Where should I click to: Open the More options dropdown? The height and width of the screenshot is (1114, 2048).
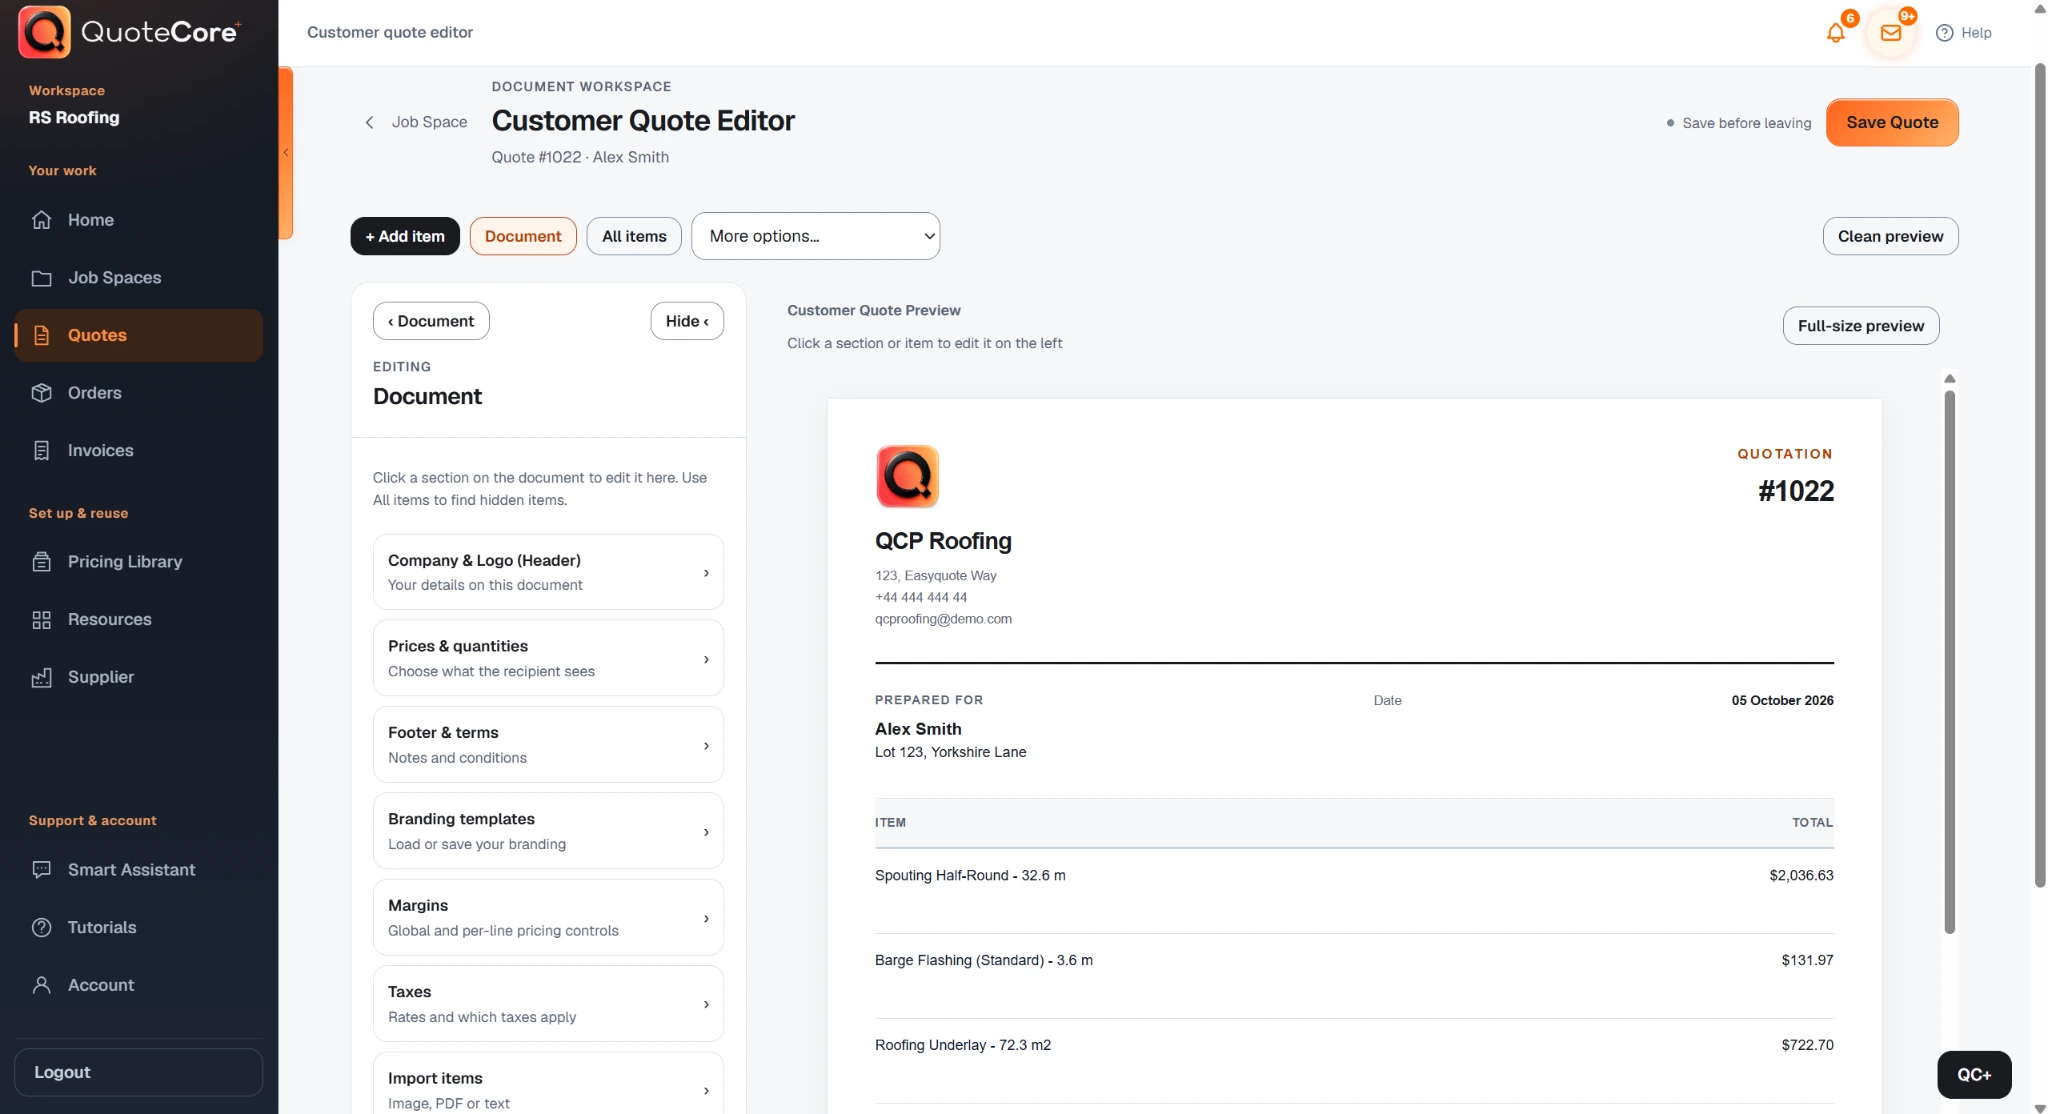pos(815,236)
